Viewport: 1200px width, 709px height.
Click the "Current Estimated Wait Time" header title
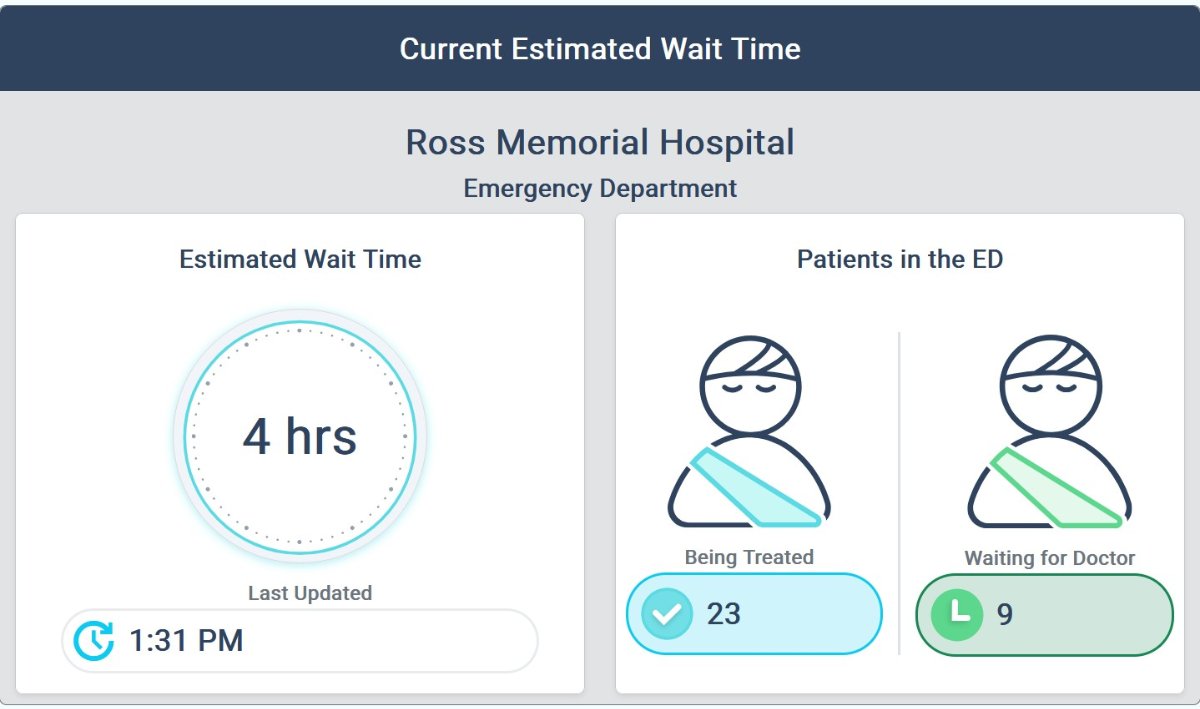point(600,48)
